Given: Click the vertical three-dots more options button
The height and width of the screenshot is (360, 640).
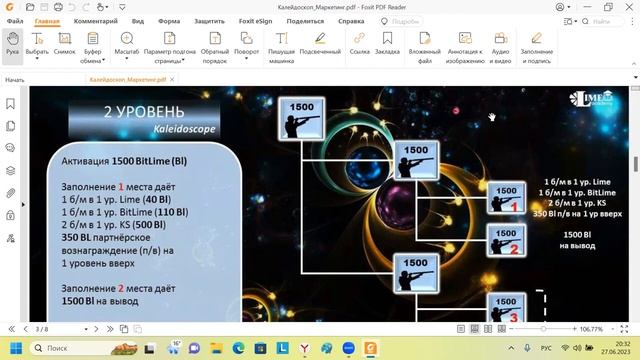Looking at the screenshot, I should tap(633, 21).
